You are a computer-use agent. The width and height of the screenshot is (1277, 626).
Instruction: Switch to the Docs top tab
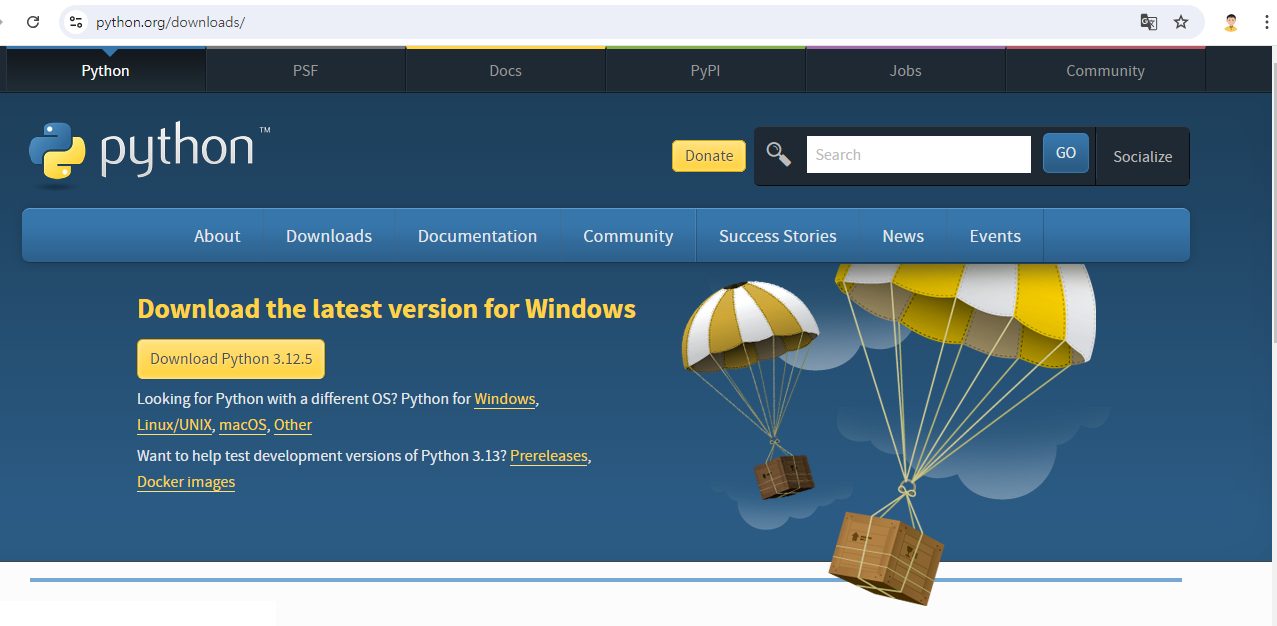pyautogui.click(x=506, y=70)
